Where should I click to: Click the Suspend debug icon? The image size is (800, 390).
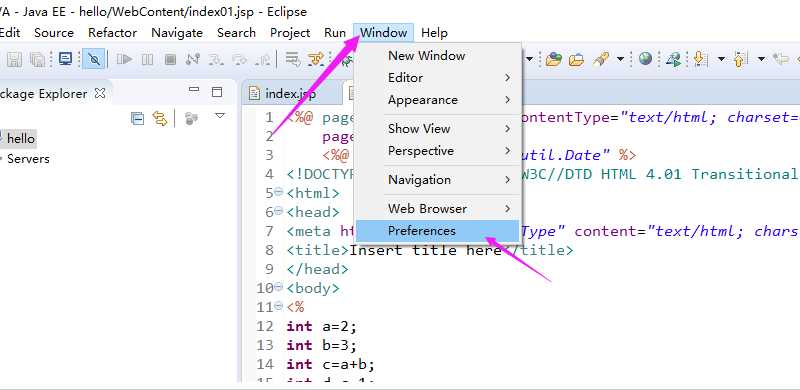pyautogui.click(x=147, y=60)
